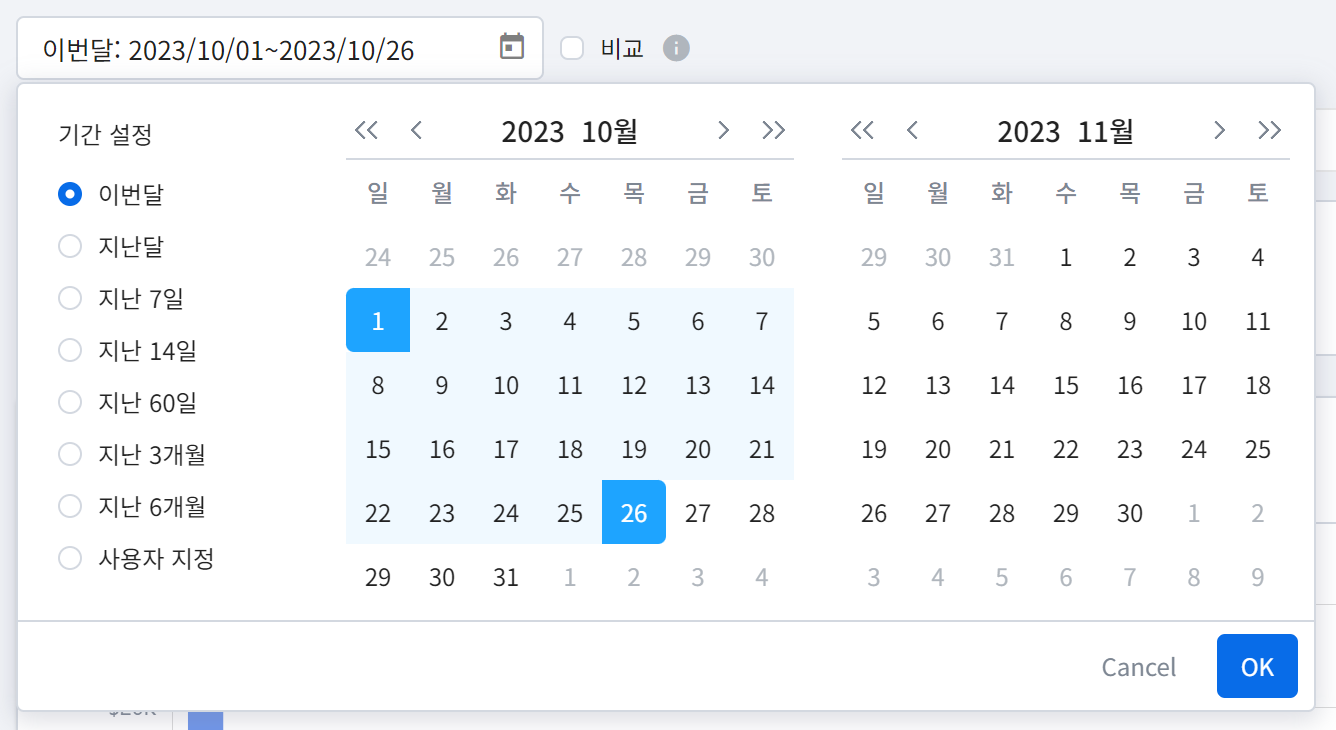The width and height of the screenshot is (1336, 730).
Task: Enable the 비교 checkbox
Action: [x=572, y=48]
